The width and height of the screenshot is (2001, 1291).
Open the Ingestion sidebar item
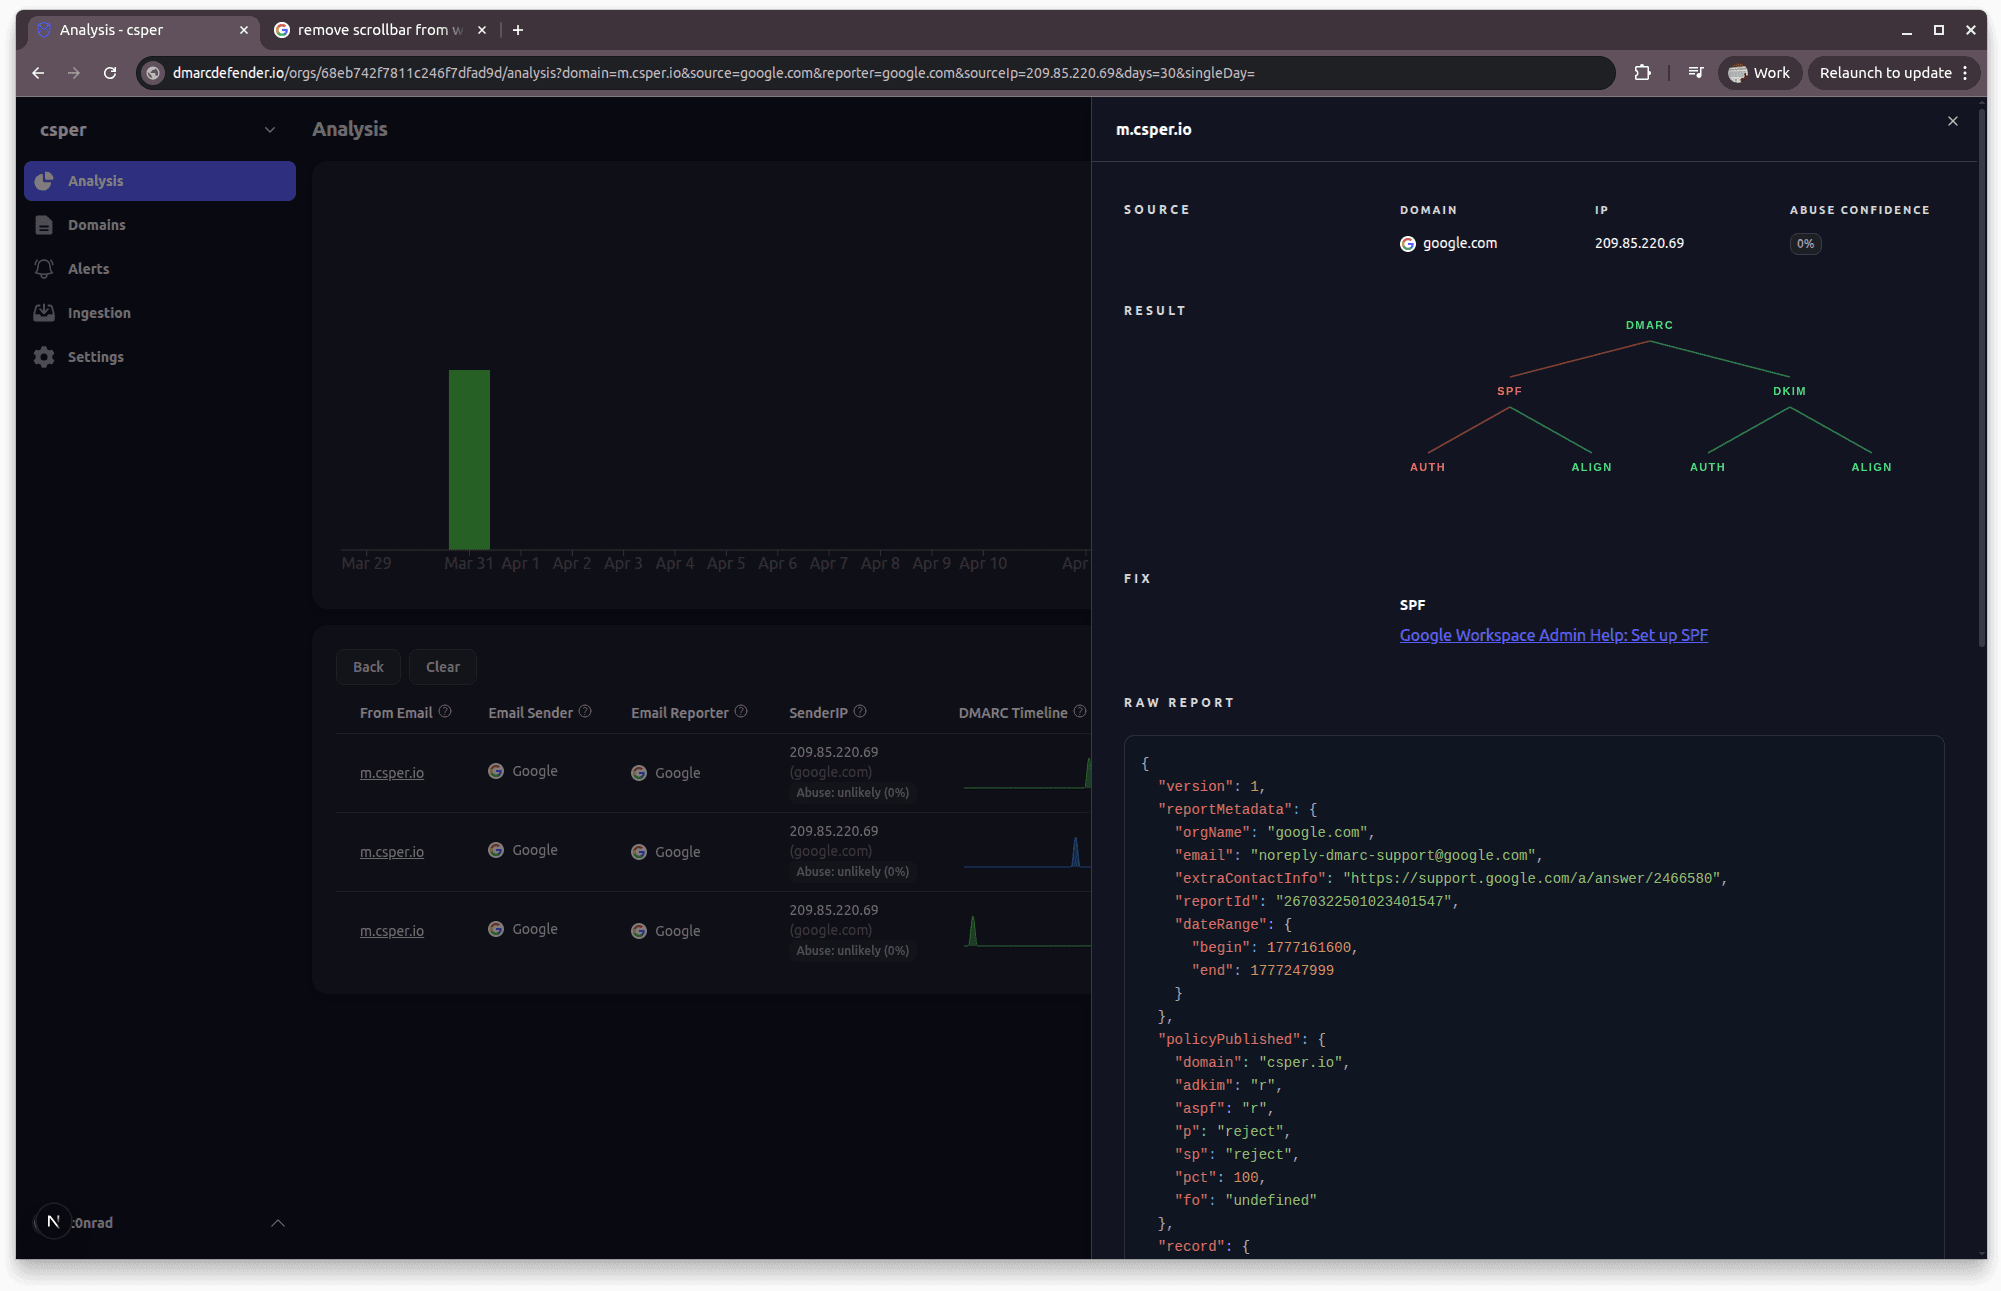click(160, 313)
